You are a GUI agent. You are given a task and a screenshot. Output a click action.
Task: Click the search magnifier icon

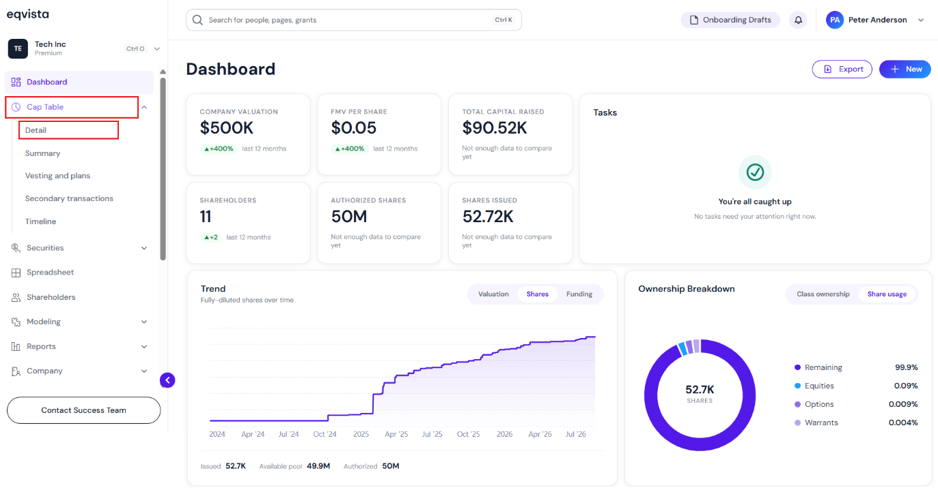tap(197, 20)
